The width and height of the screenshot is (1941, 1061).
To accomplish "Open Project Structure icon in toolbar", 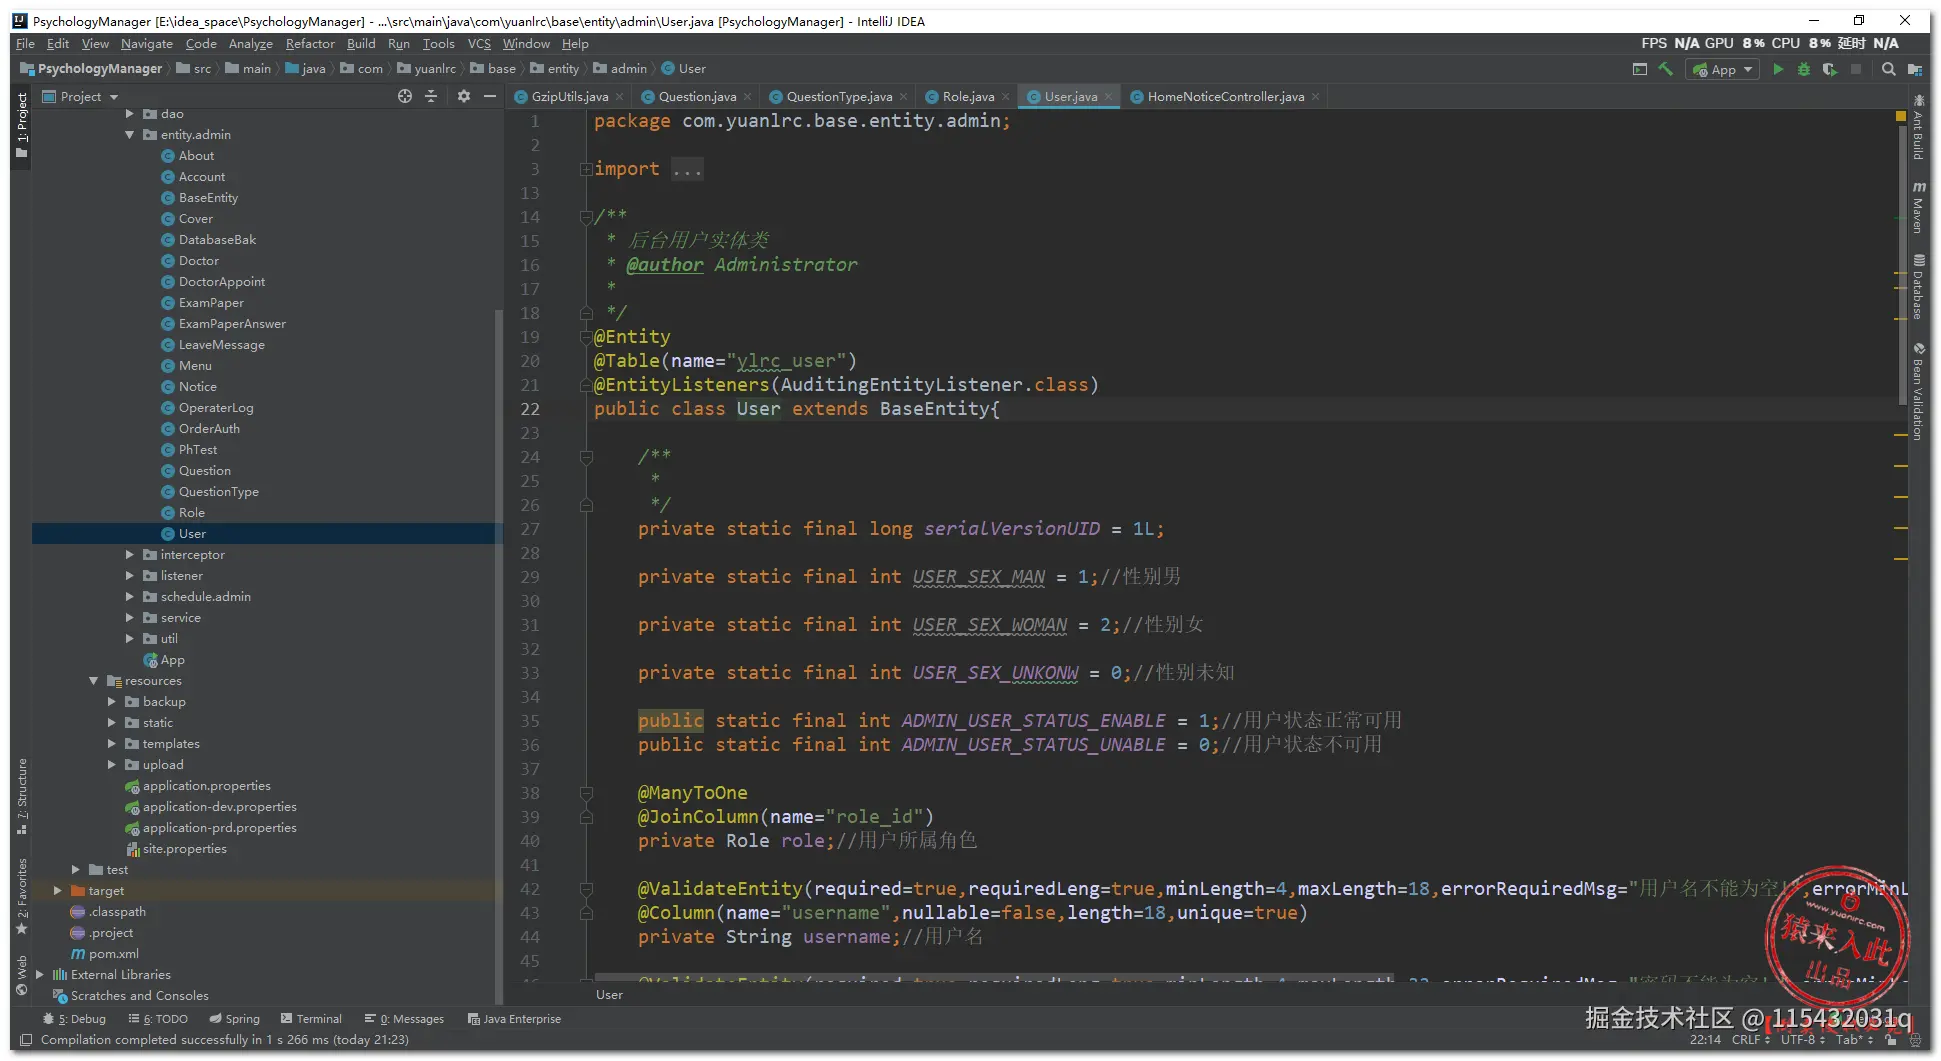I will coord(1914,69).
